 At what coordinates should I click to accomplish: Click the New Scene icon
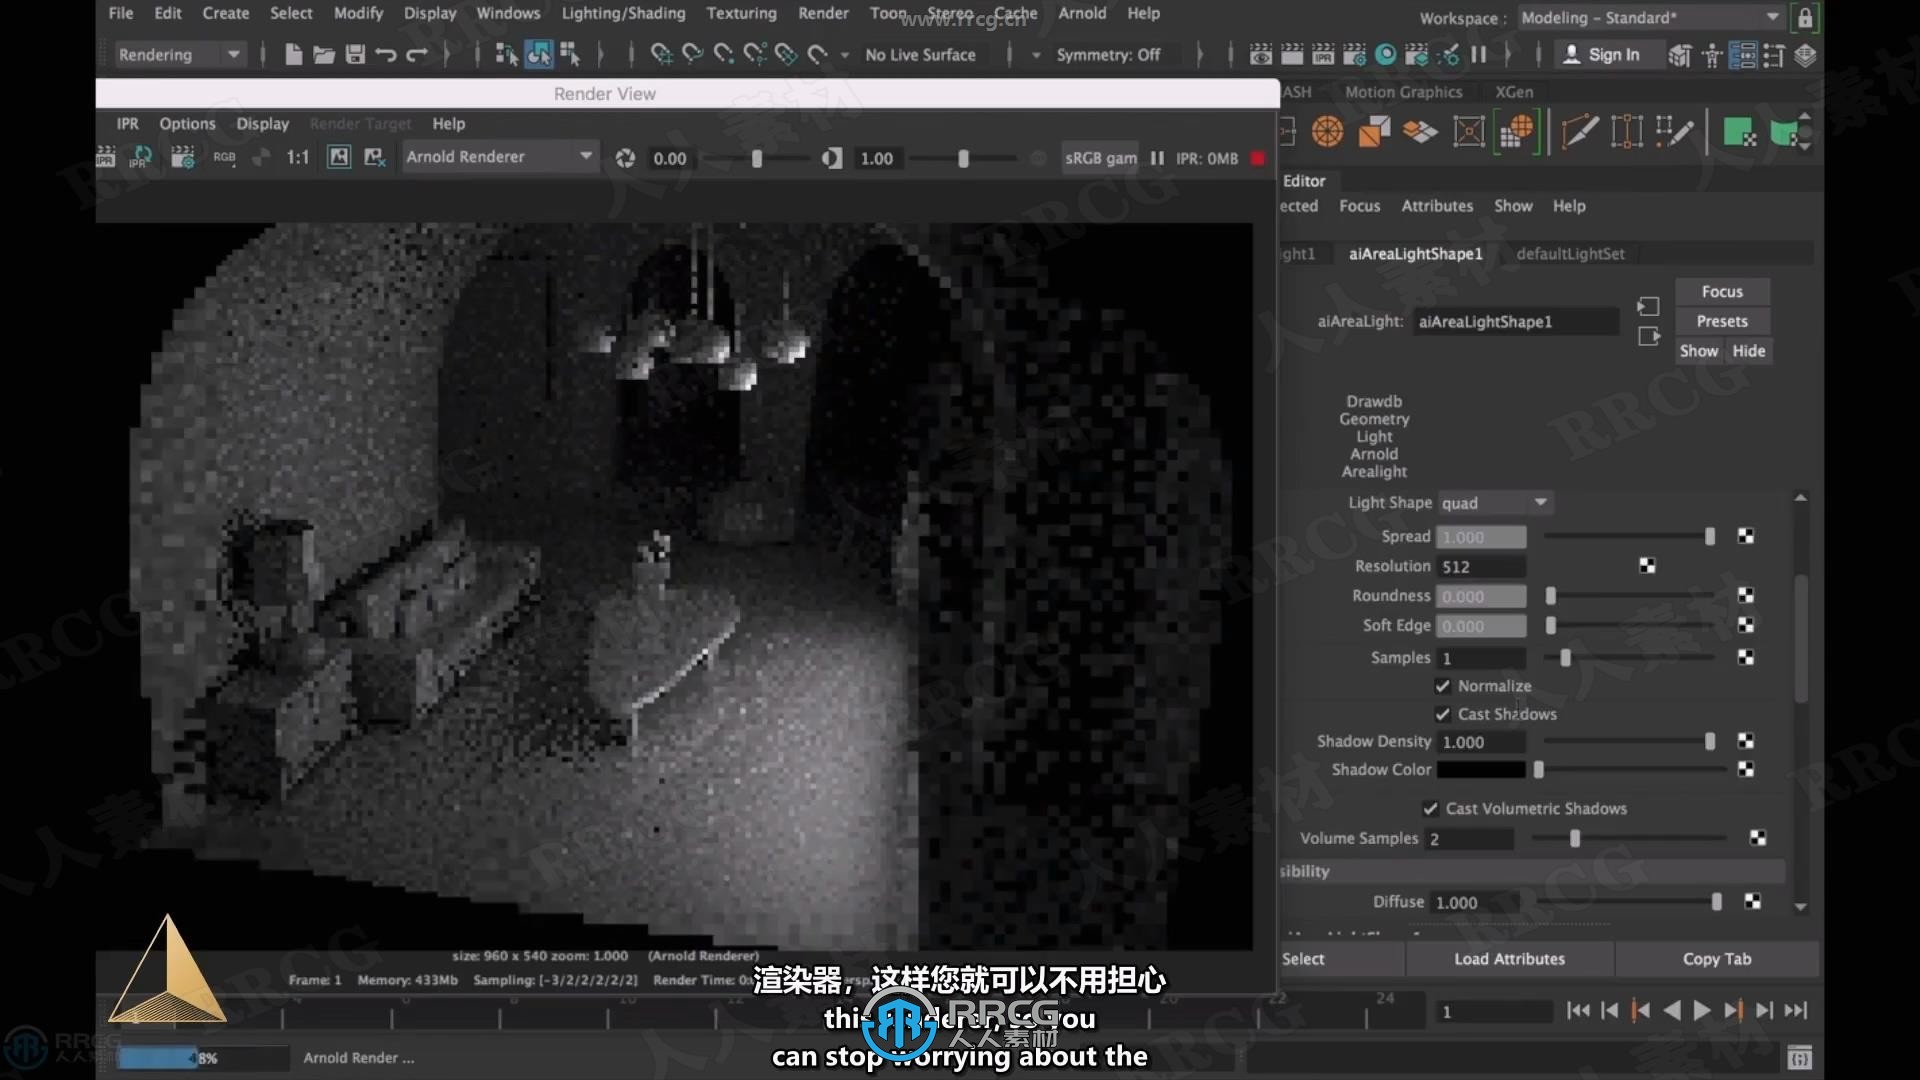(293, 54)
